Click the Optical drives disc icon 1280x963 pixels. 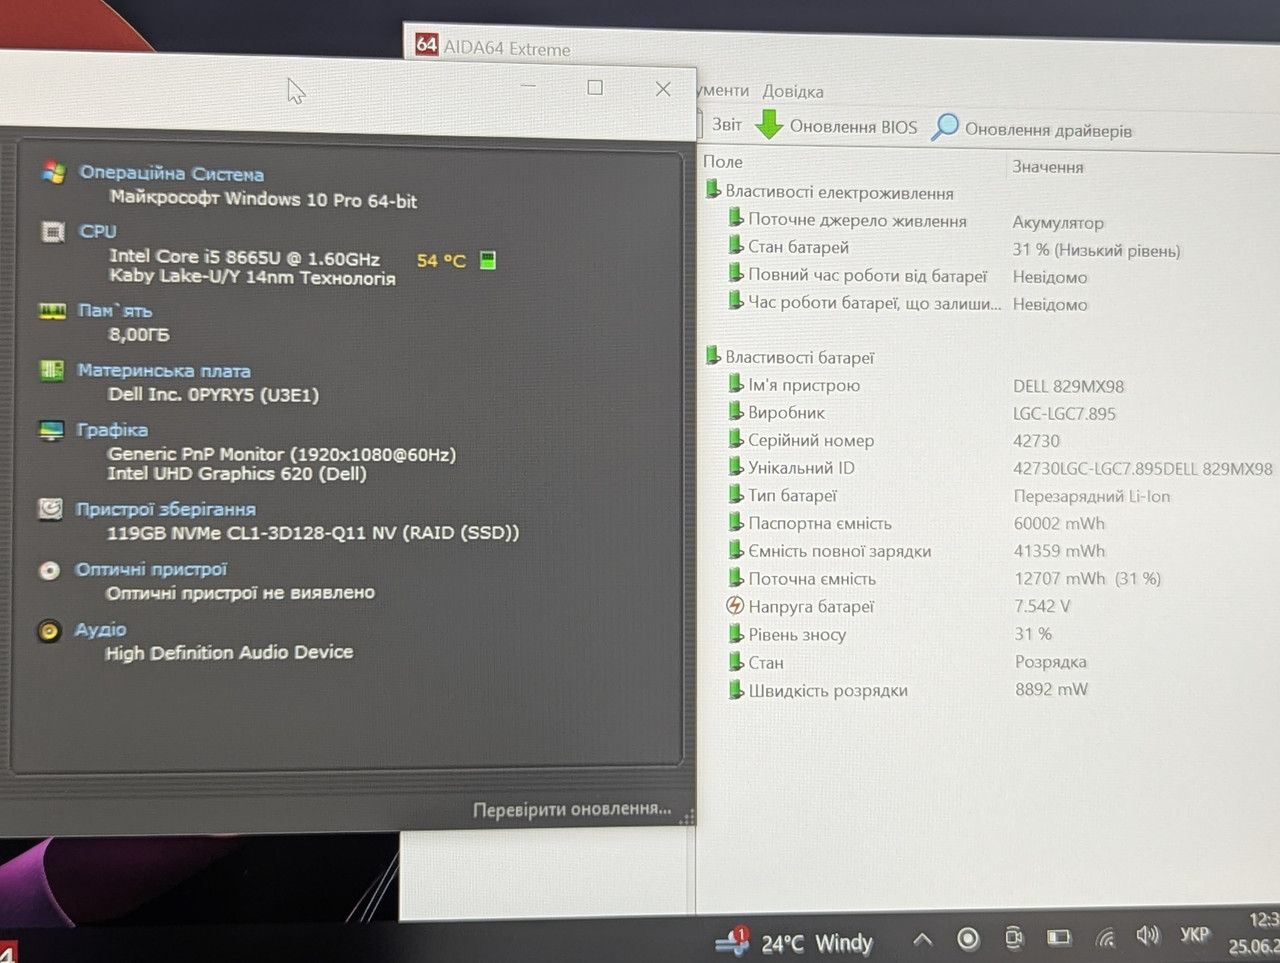pyautogui.click(x=49, y=571)
